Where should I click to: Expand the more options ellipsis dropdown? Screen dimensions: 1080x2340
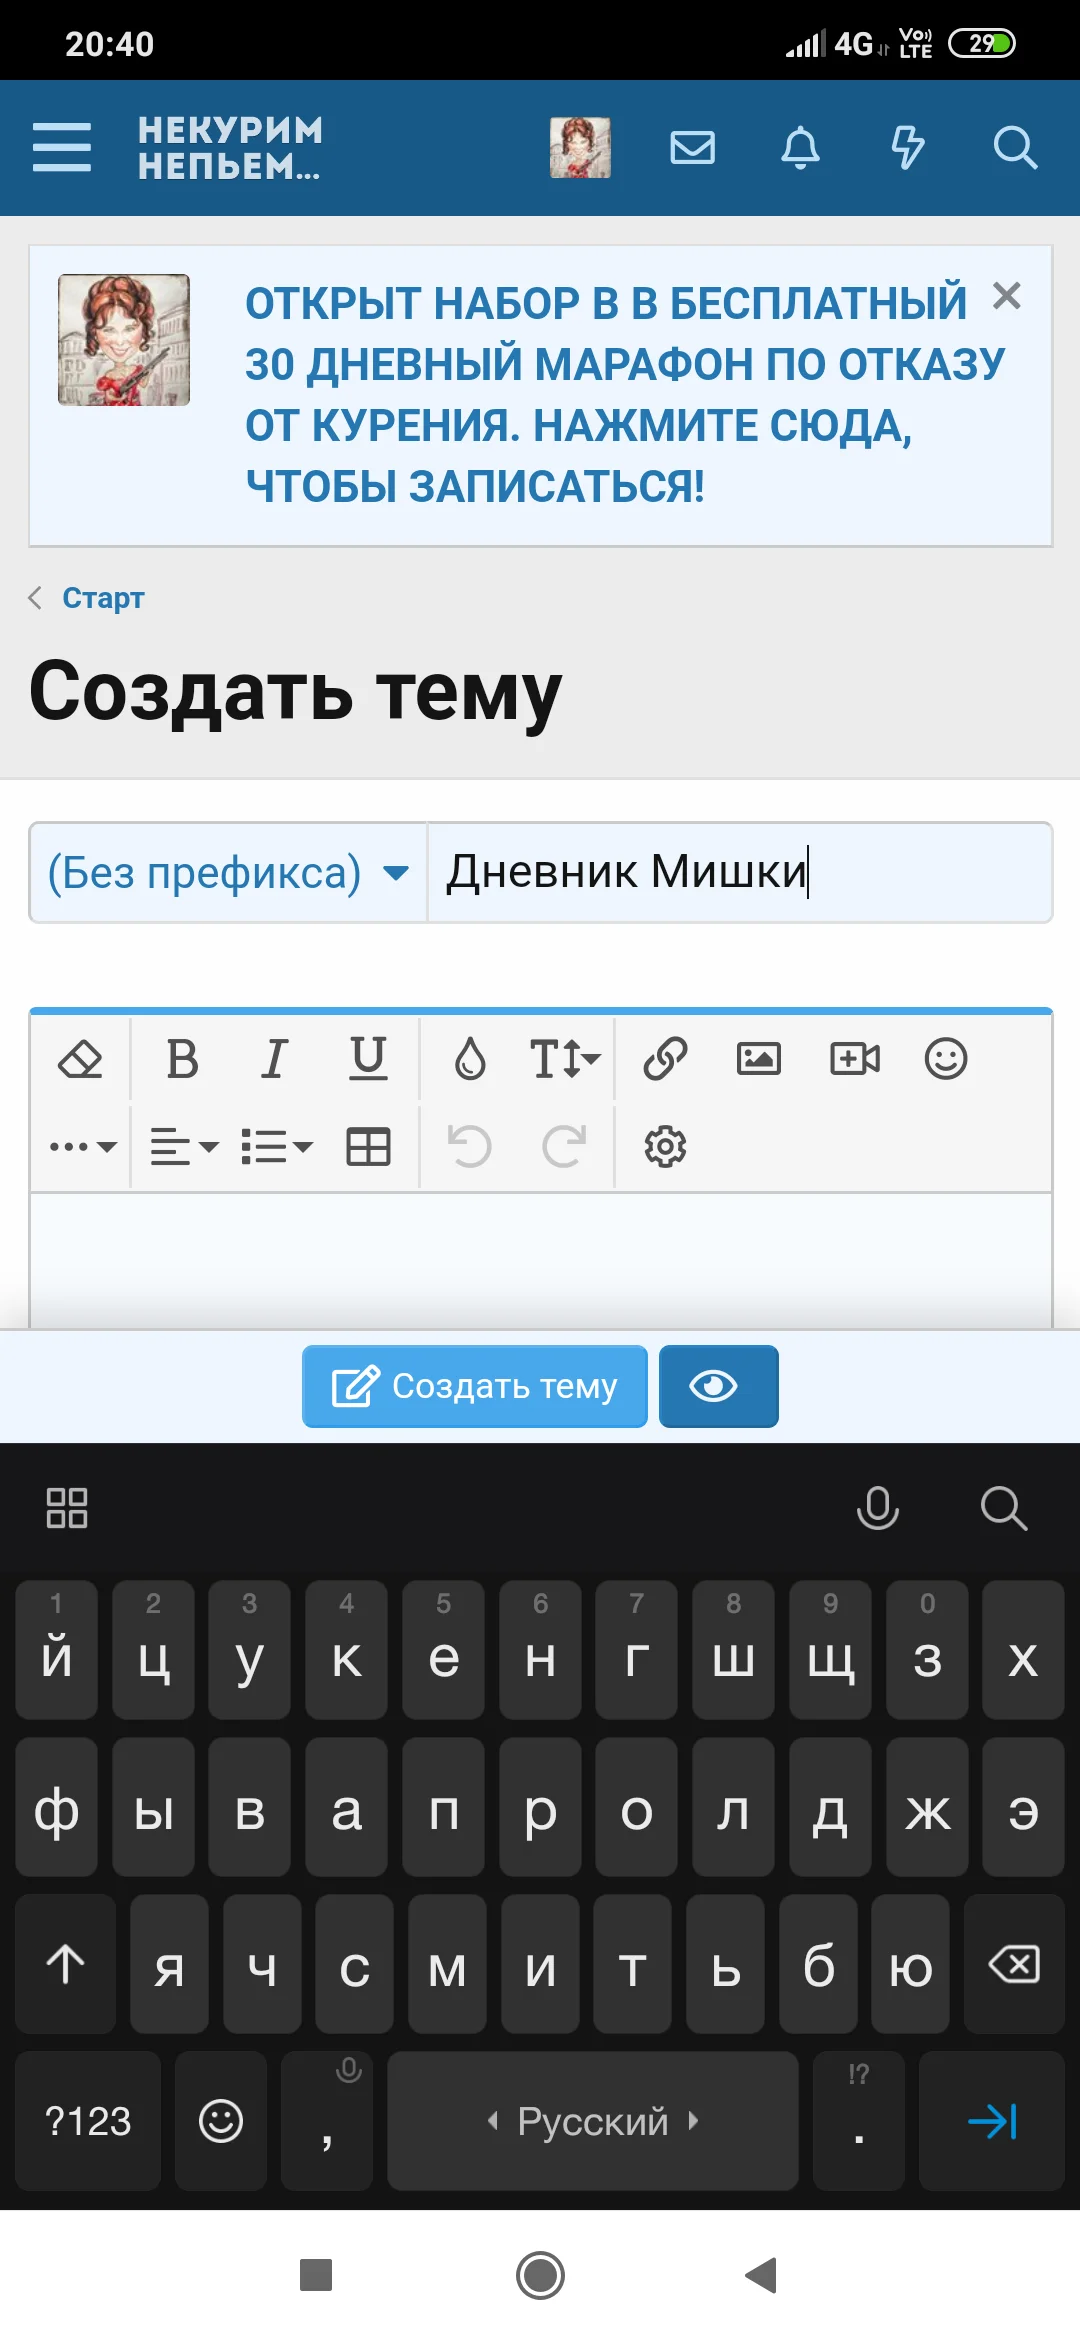click(x=83, y=1147)
